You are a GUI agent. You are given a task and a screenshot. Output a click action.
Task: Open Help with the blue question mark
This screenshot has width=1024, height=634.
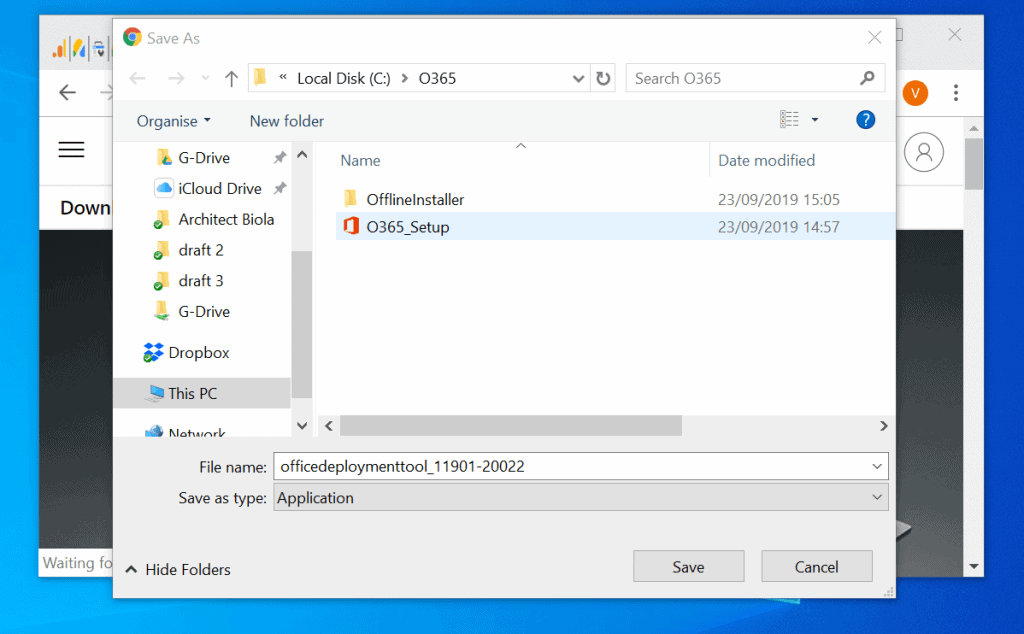(865, 120)
